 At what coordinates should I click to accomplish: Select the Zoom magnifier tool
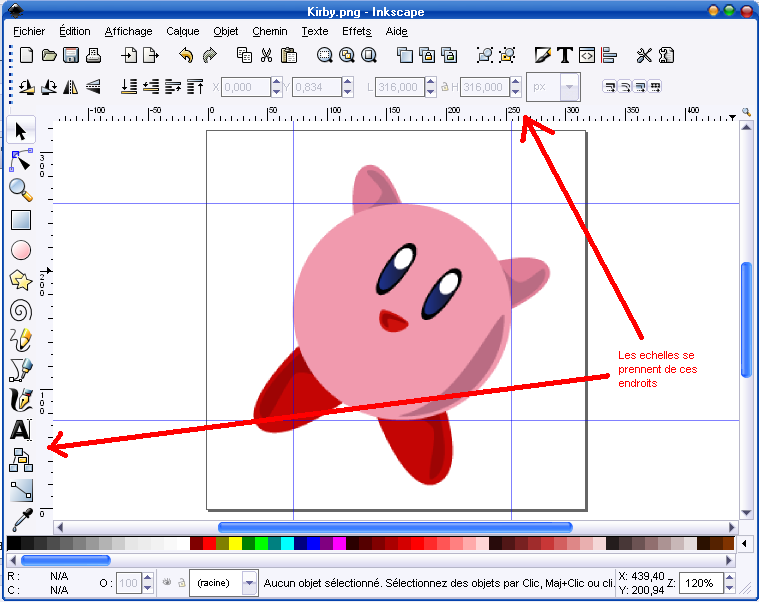point(21,190)
